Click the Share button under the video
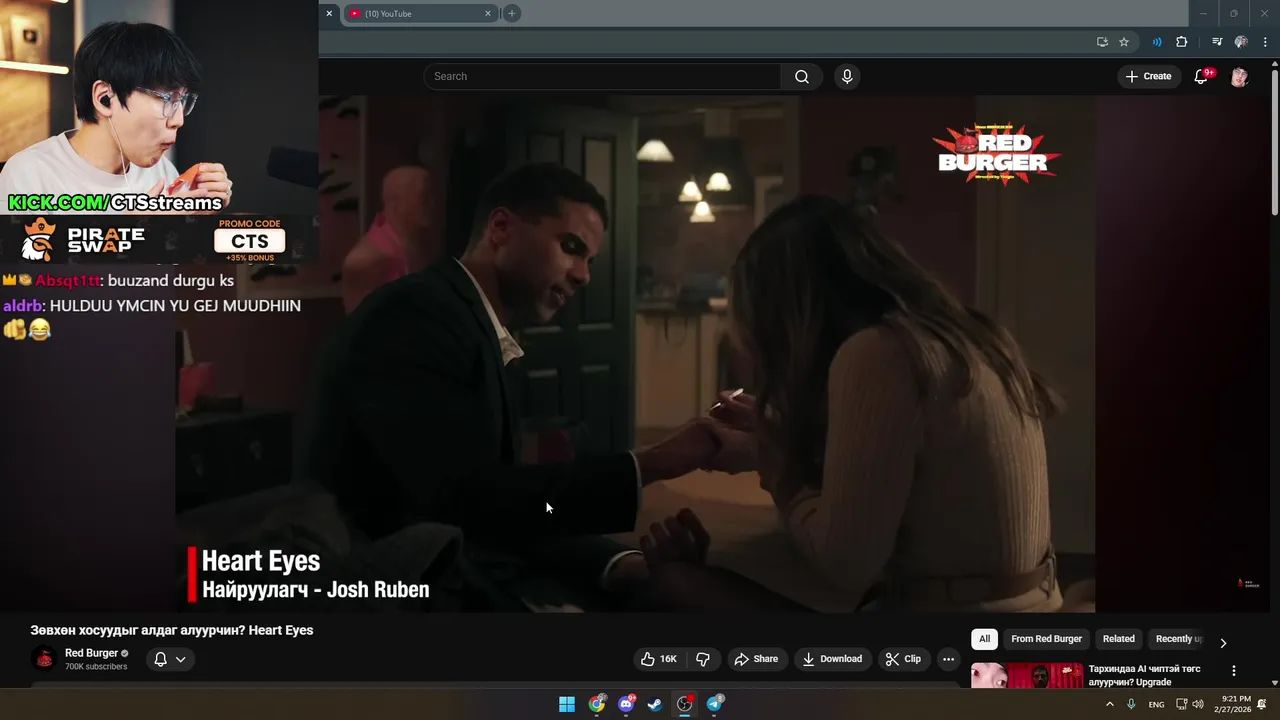 756,659
